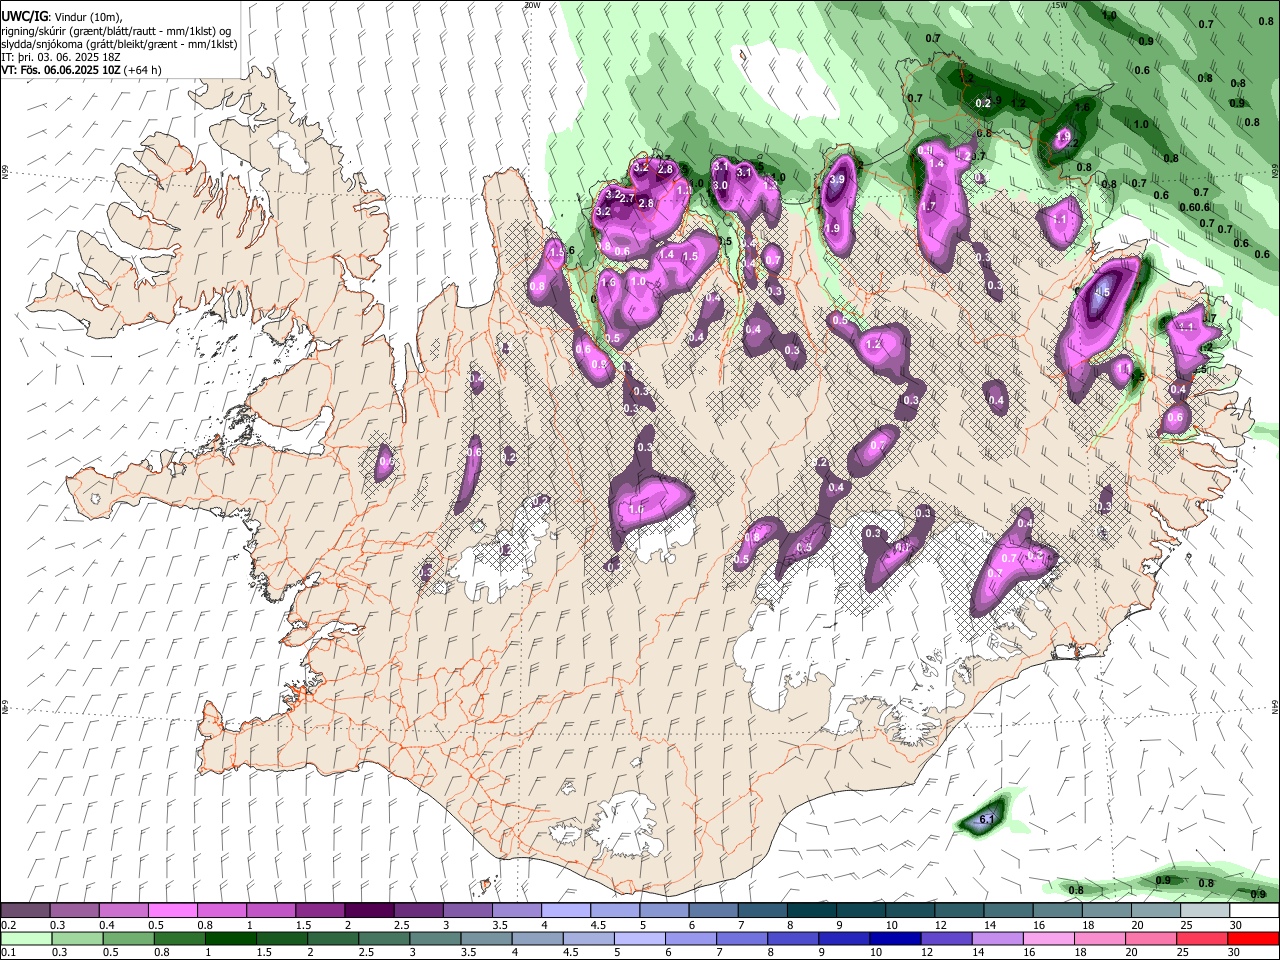Image resolution: width=1280 pixels, height=960 pixels.
Task: Click the "20W" longitude label
Action: [532, 5]
